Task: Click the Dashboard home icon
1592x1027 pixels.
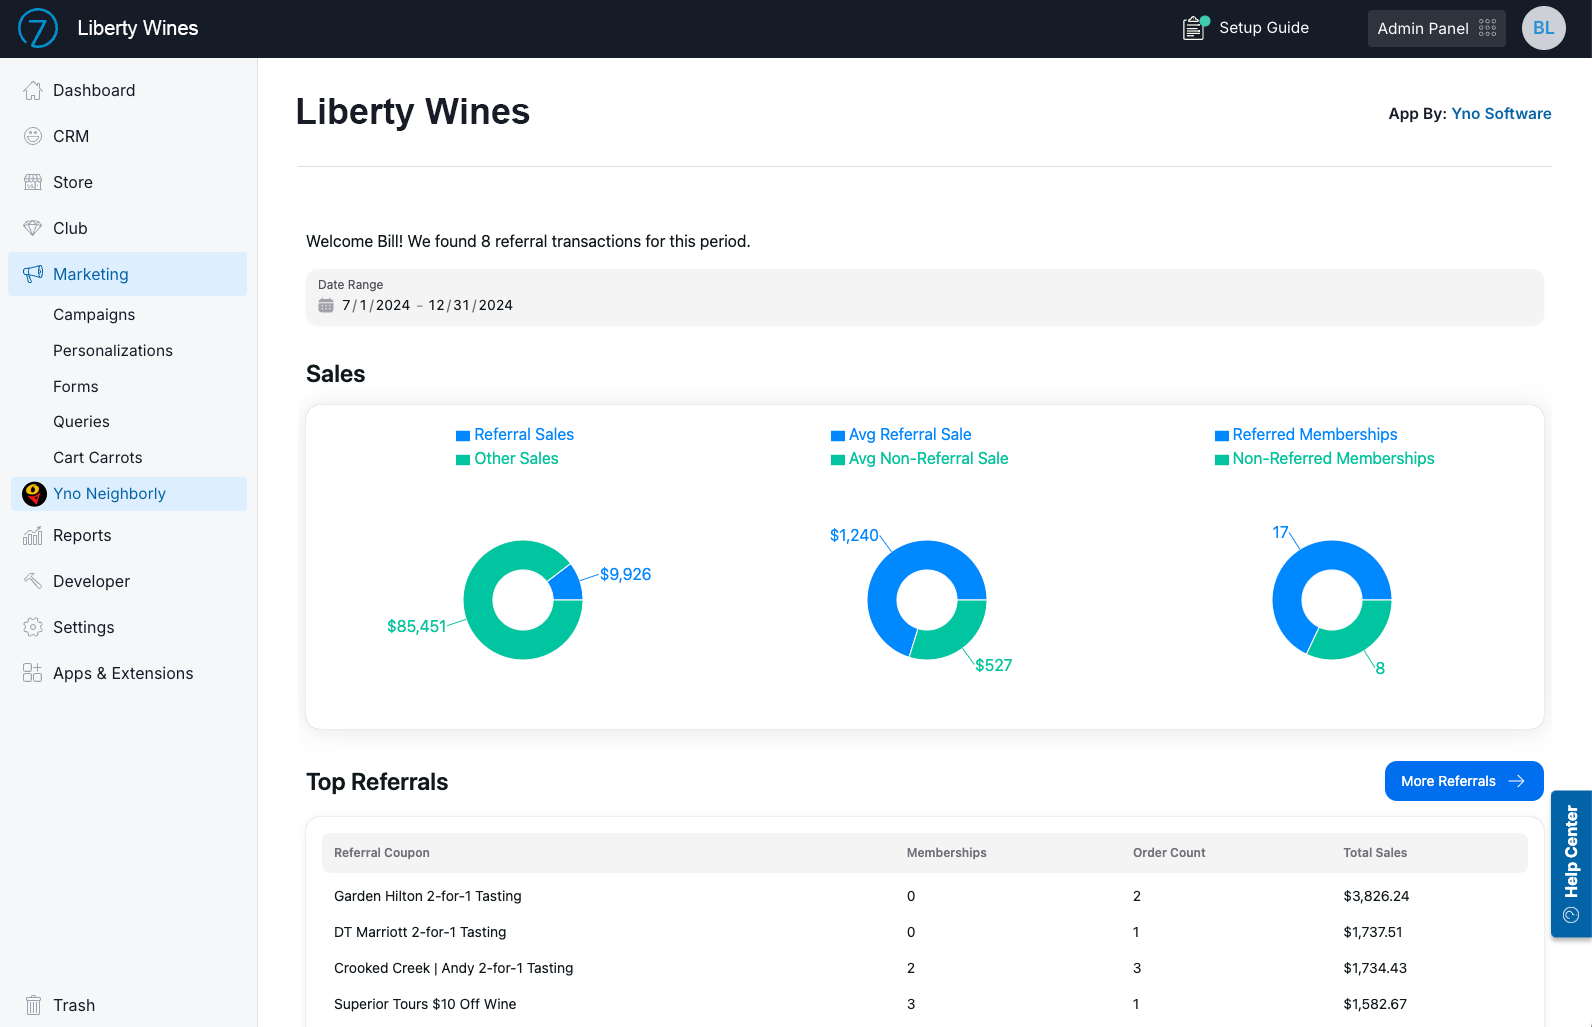Action: point(33,90)
